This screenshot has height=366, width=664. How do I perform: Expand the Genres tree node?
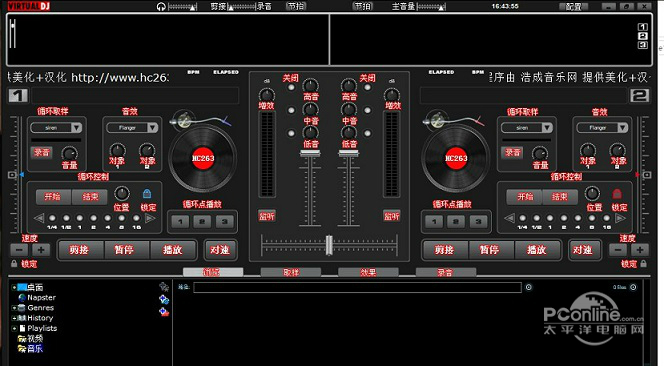[x=14, y=308]
